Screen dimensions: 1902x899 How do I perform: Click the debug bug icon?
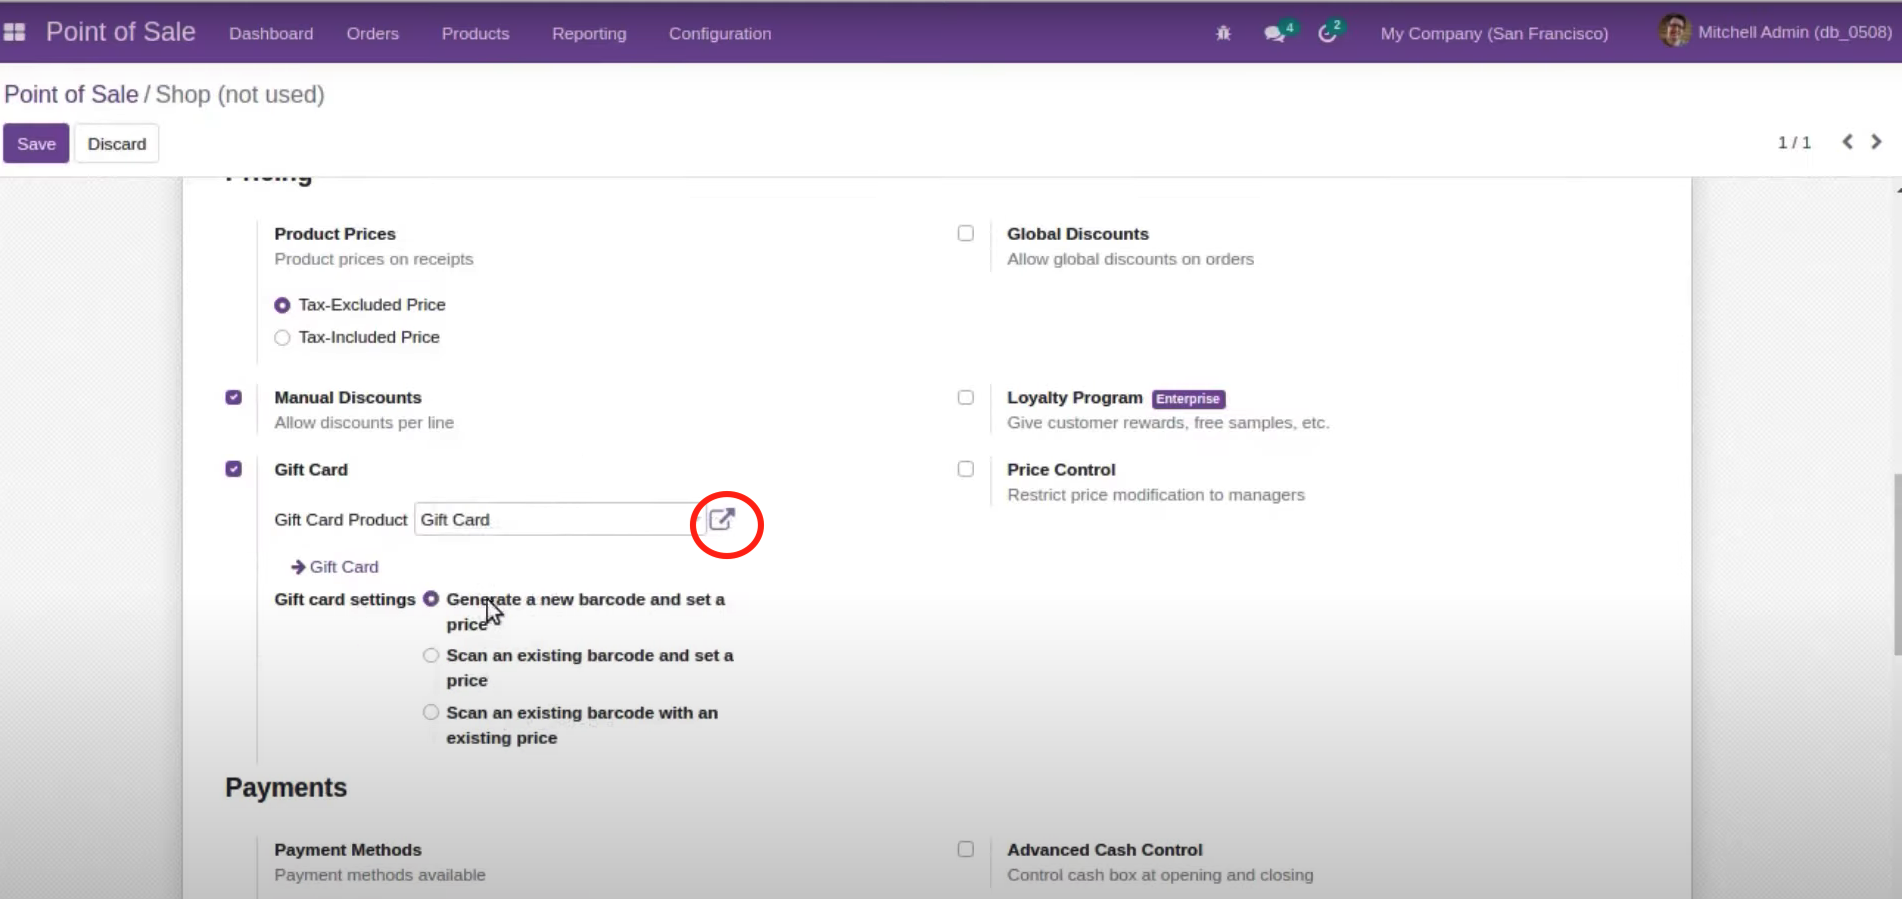point(1223,33)
